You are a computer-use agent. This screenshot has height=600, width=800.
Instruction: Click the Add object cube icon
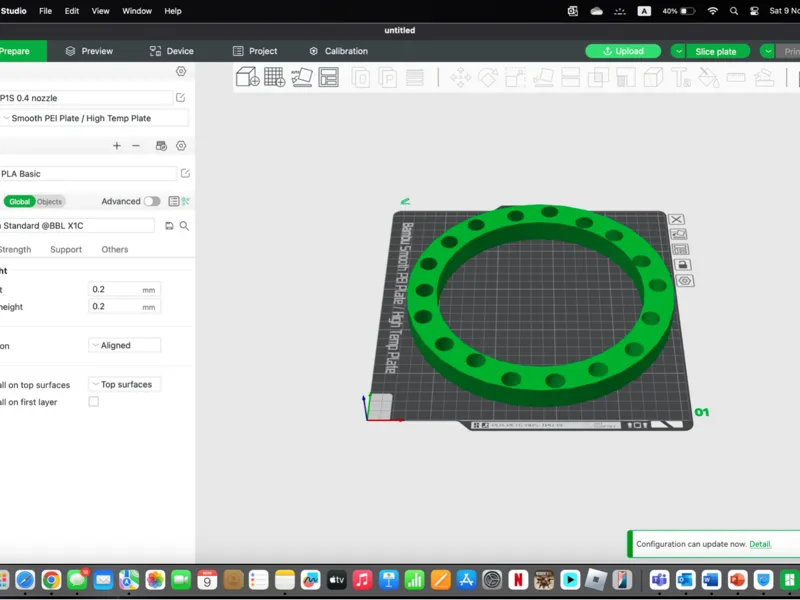(x=248, y=77)
